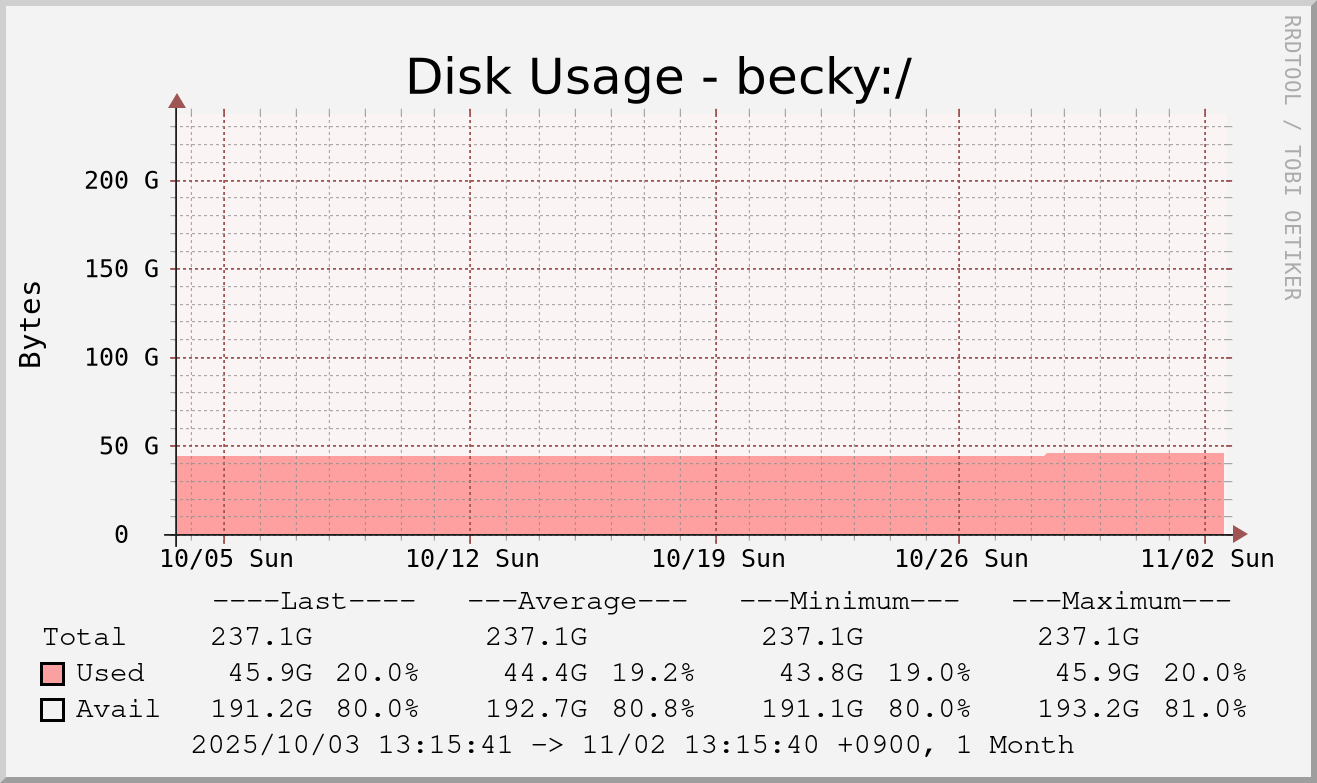1317x783 pixels.
Task: Click the RRDTOOL / TOBI OETIKER watermark
Action: 1291,157
